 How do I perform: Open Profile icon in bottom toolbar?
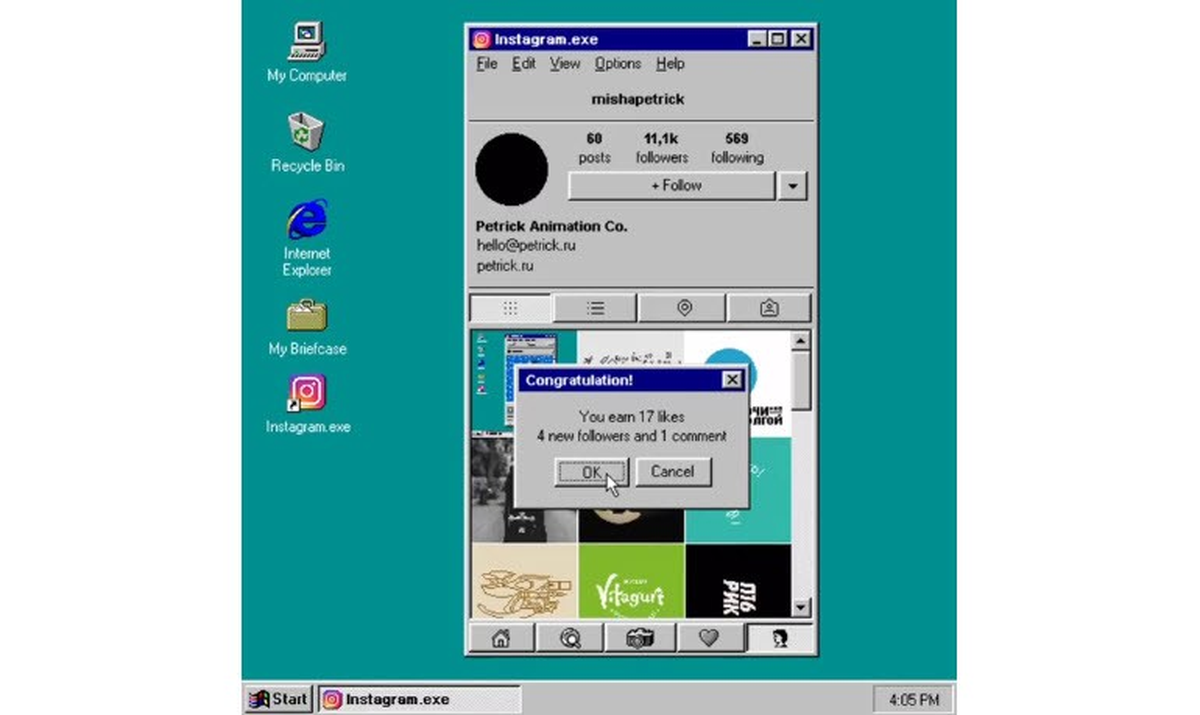click(779, 638)
